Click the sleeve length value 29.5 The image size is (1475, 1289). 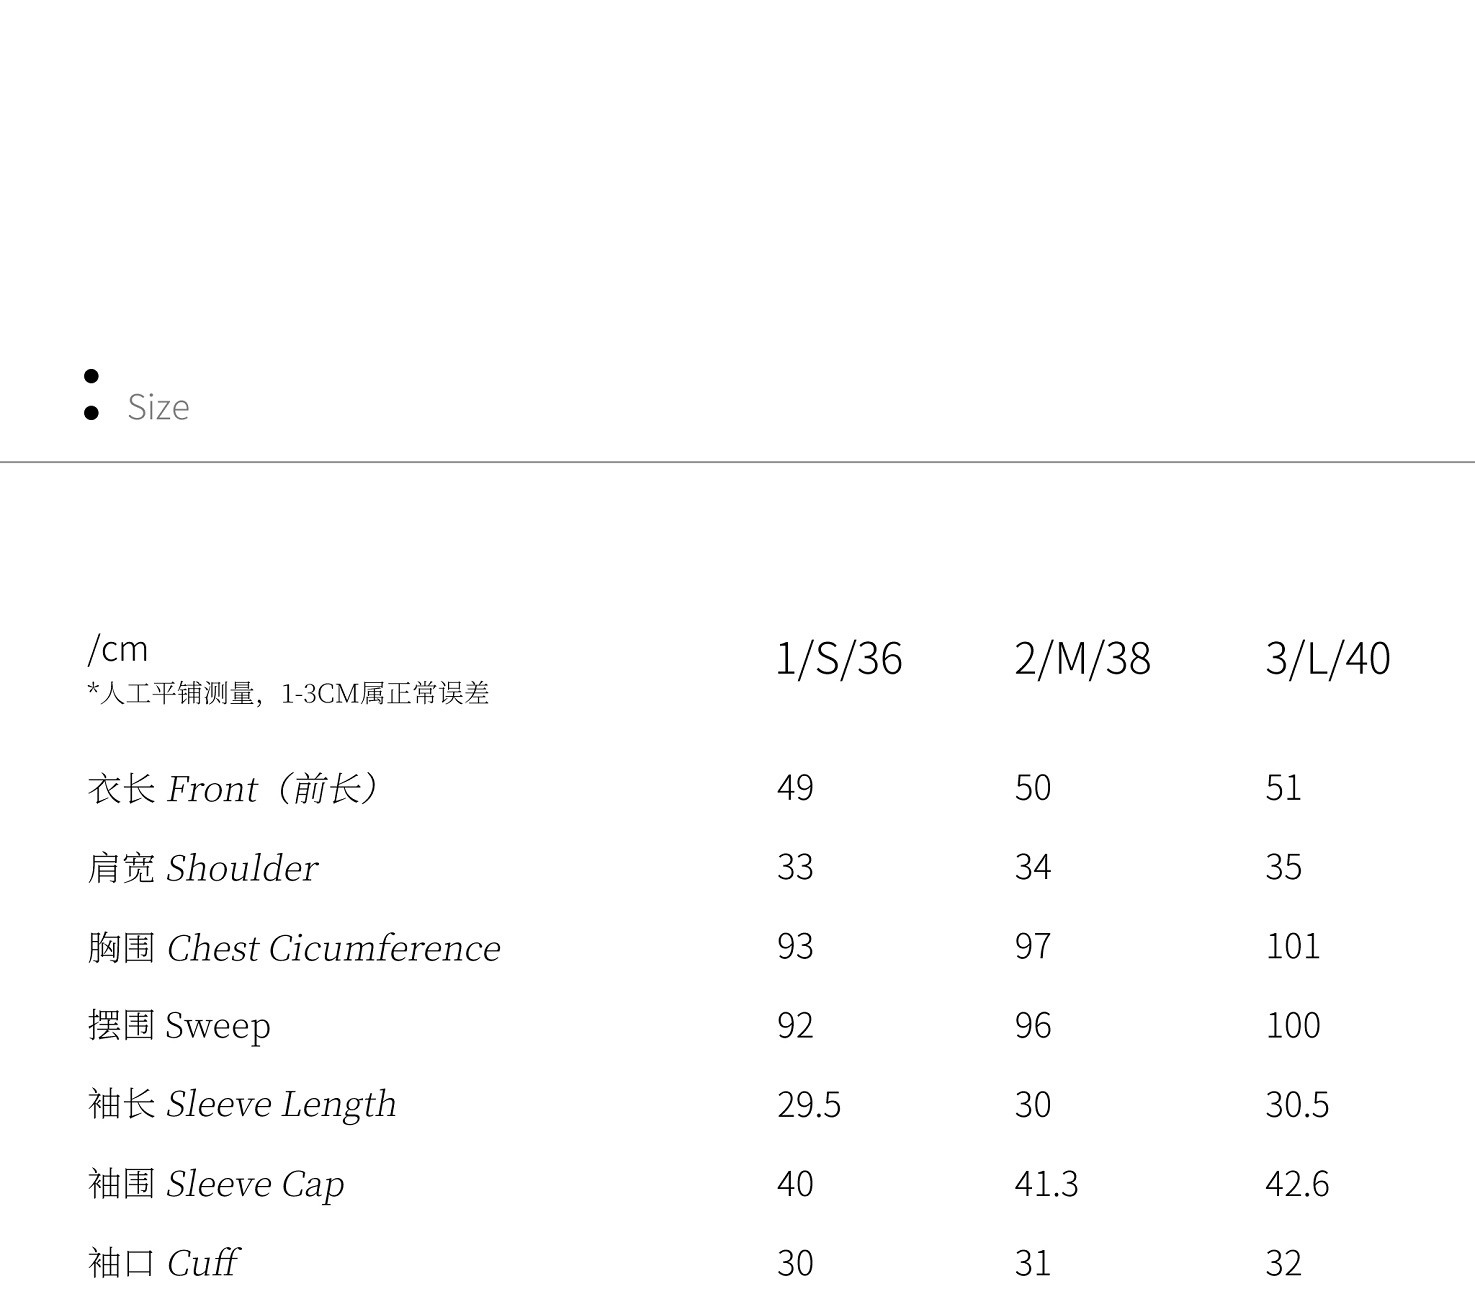(808, 1105)
